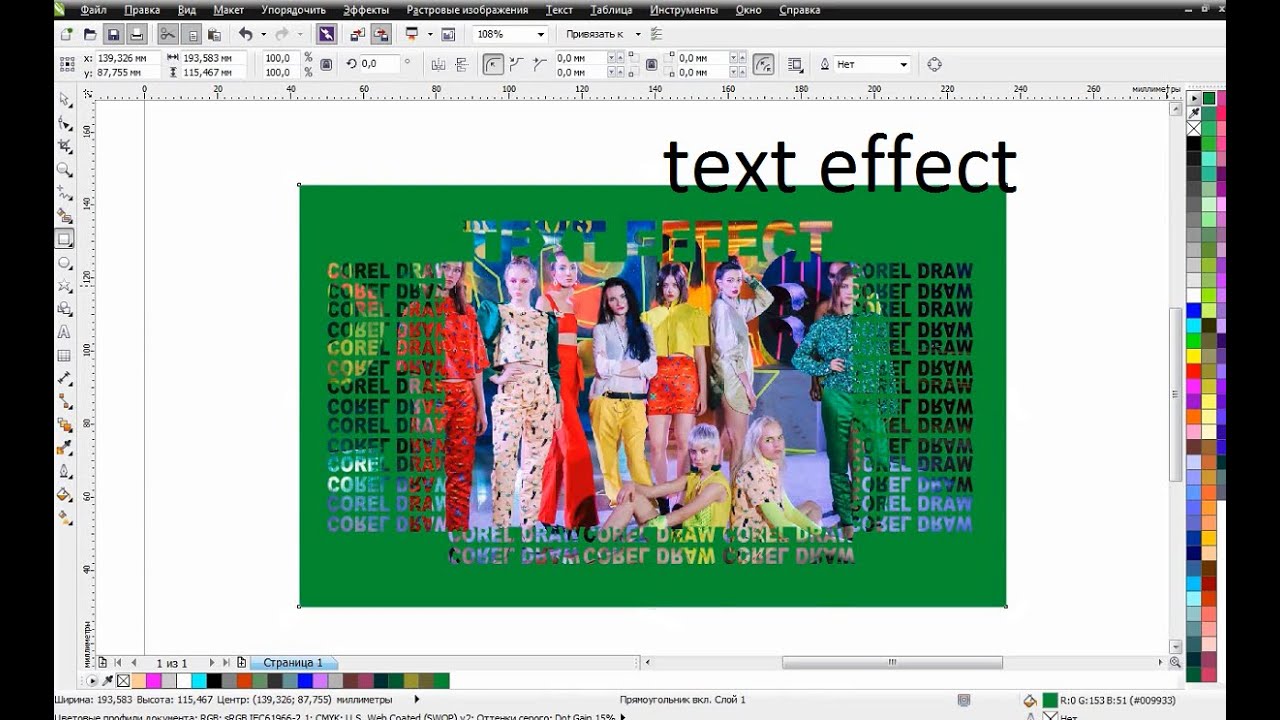This screenshot has height=720, width=1280.
Task: Open the Файл menu
Action: [x=93, y=9]
